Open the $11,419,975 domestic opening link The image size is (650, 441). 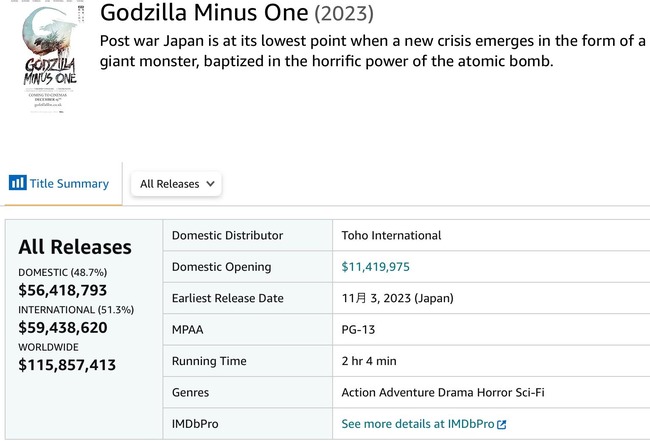click(x=375, y=267)
